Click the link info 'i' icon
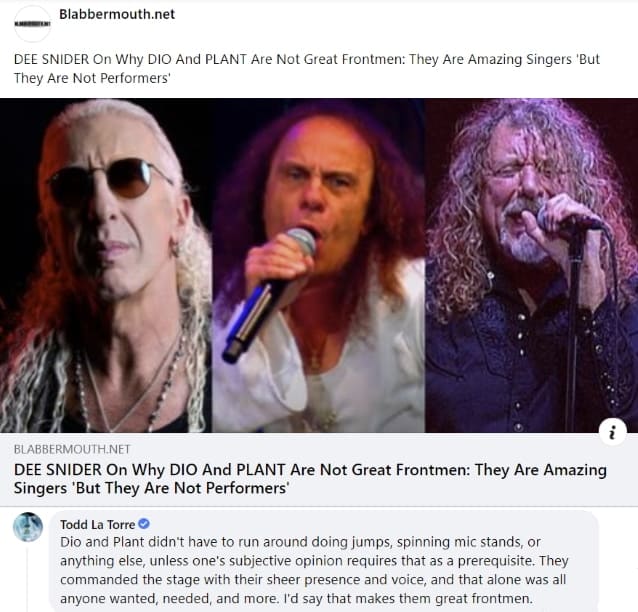 (x=612, y=432)
